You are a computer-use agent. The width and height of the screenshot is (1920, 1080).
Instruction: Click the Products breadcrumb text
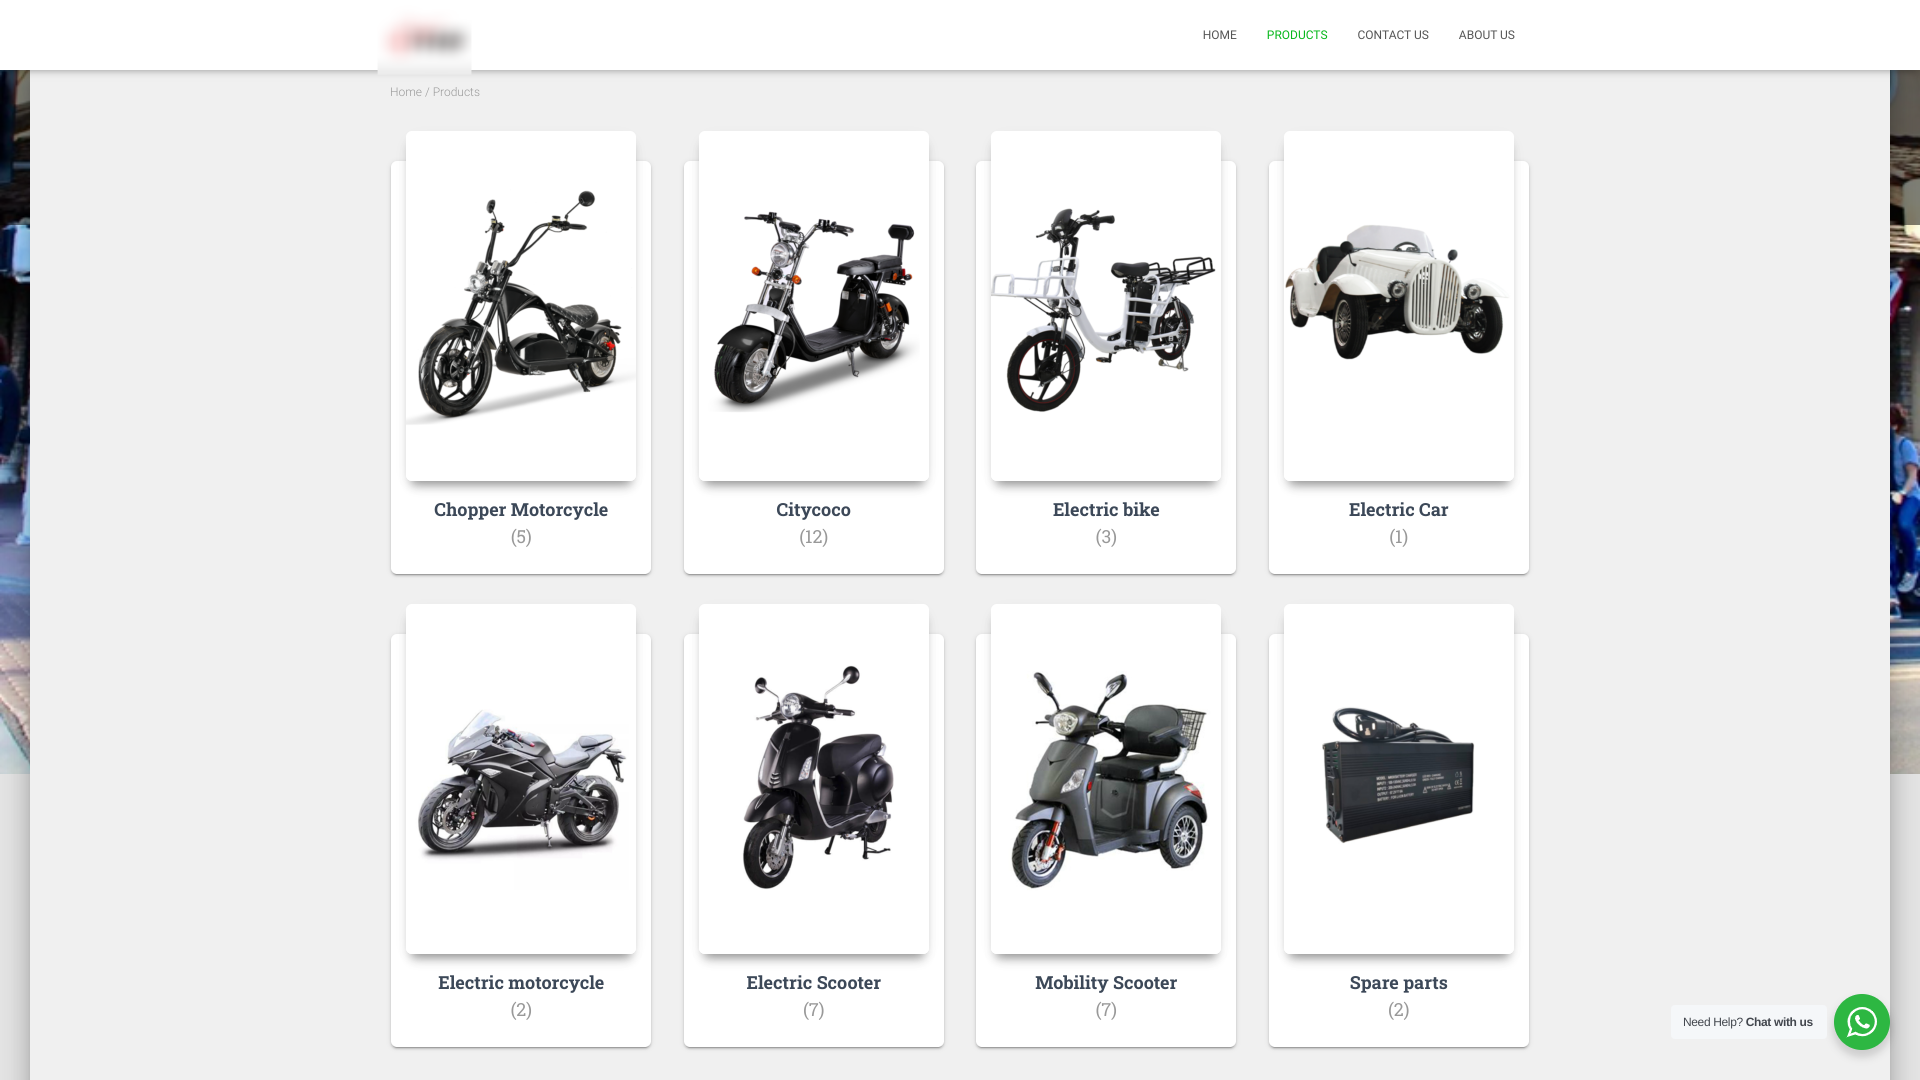click(456, 92)
